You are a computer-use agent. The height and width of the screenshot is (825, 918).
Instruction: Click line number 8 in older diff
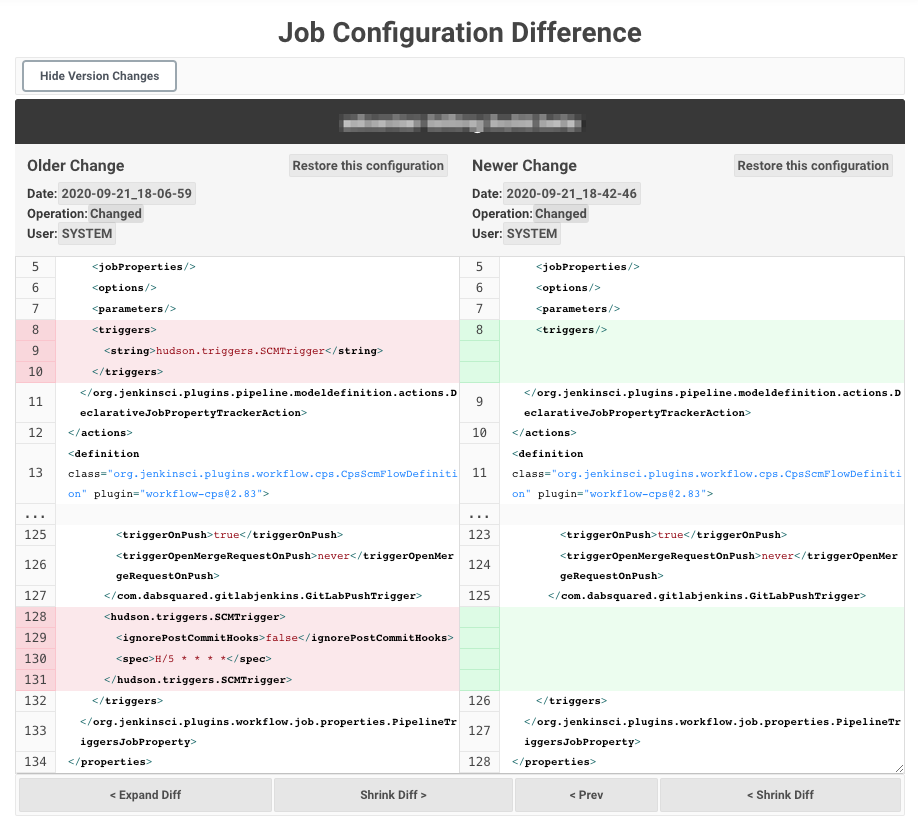[x=35, y=330]
